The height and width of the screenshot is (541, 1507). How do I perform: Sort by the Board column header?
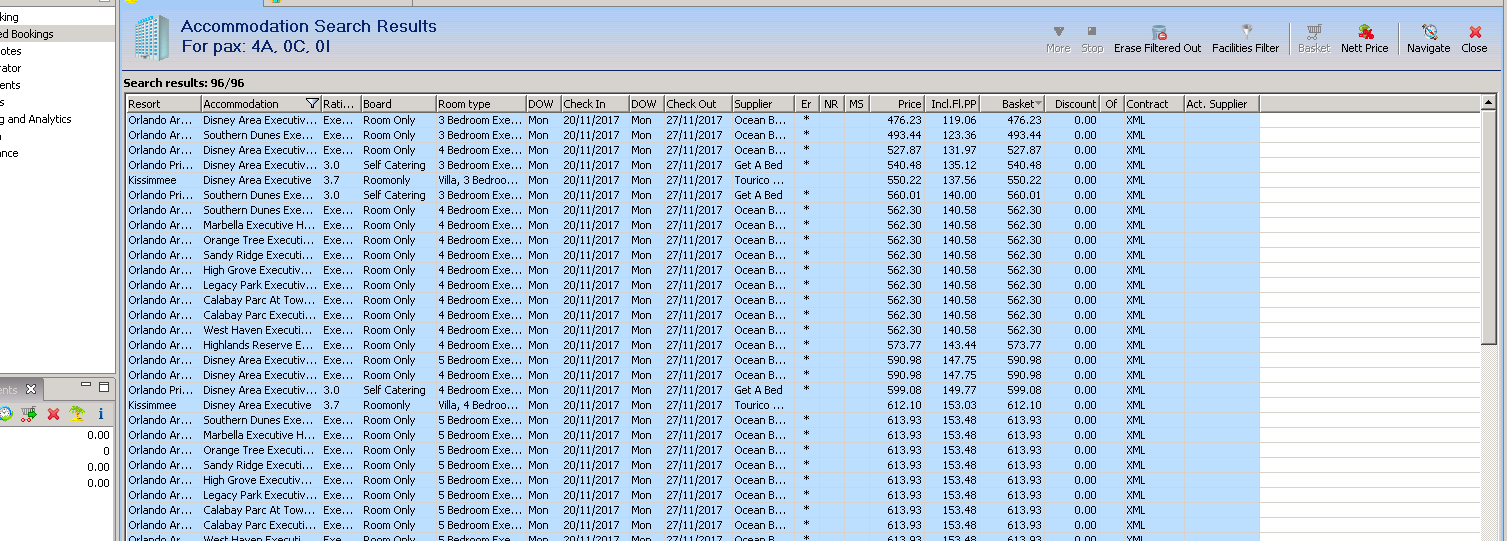[397, 104]
